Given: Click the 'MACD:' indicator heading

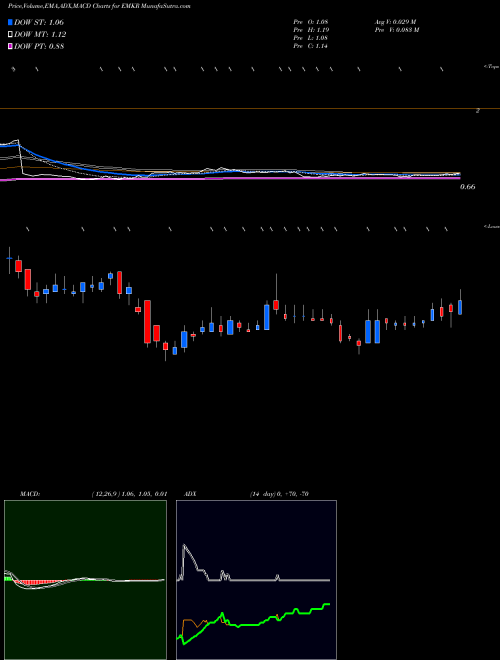Looking at the screenshot, I should (x=30, y=494).
